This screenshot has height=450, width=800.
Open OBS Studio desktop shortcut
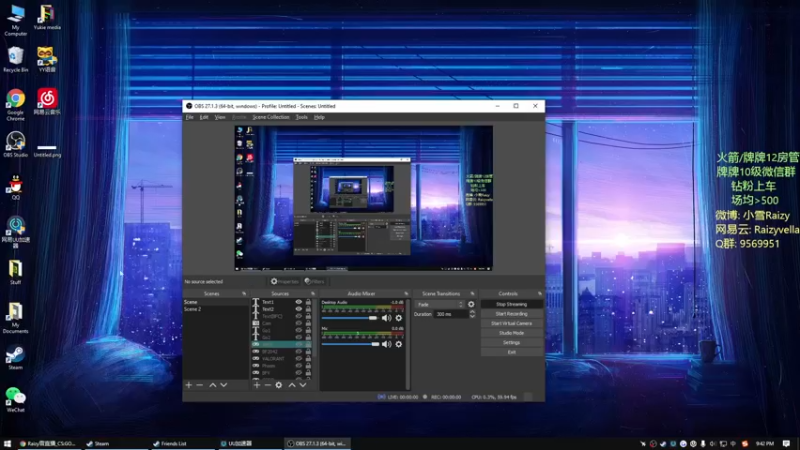(x=15, y=144)
